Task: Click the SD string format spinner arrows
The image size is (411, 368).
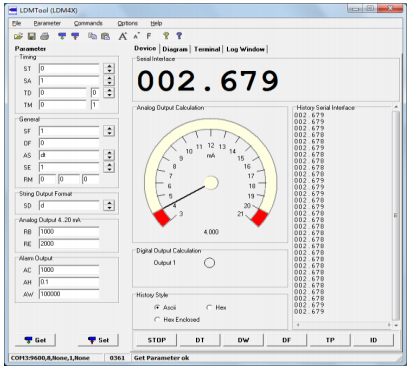Action: 109,205
